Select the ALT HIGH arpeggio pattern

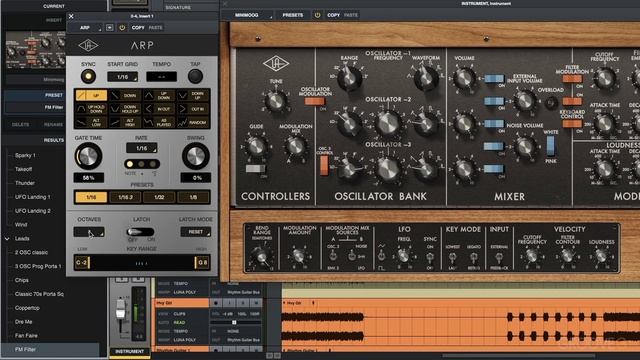tap(125, 122)
